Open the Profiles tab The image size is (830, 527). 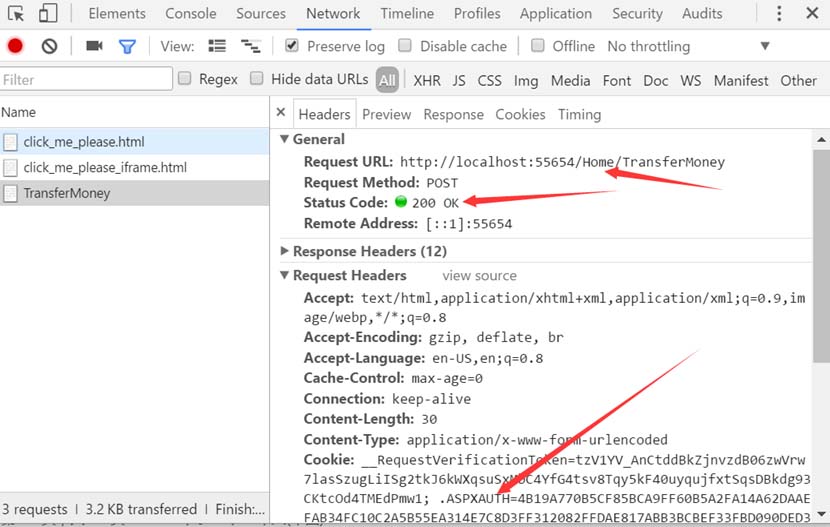477,13
